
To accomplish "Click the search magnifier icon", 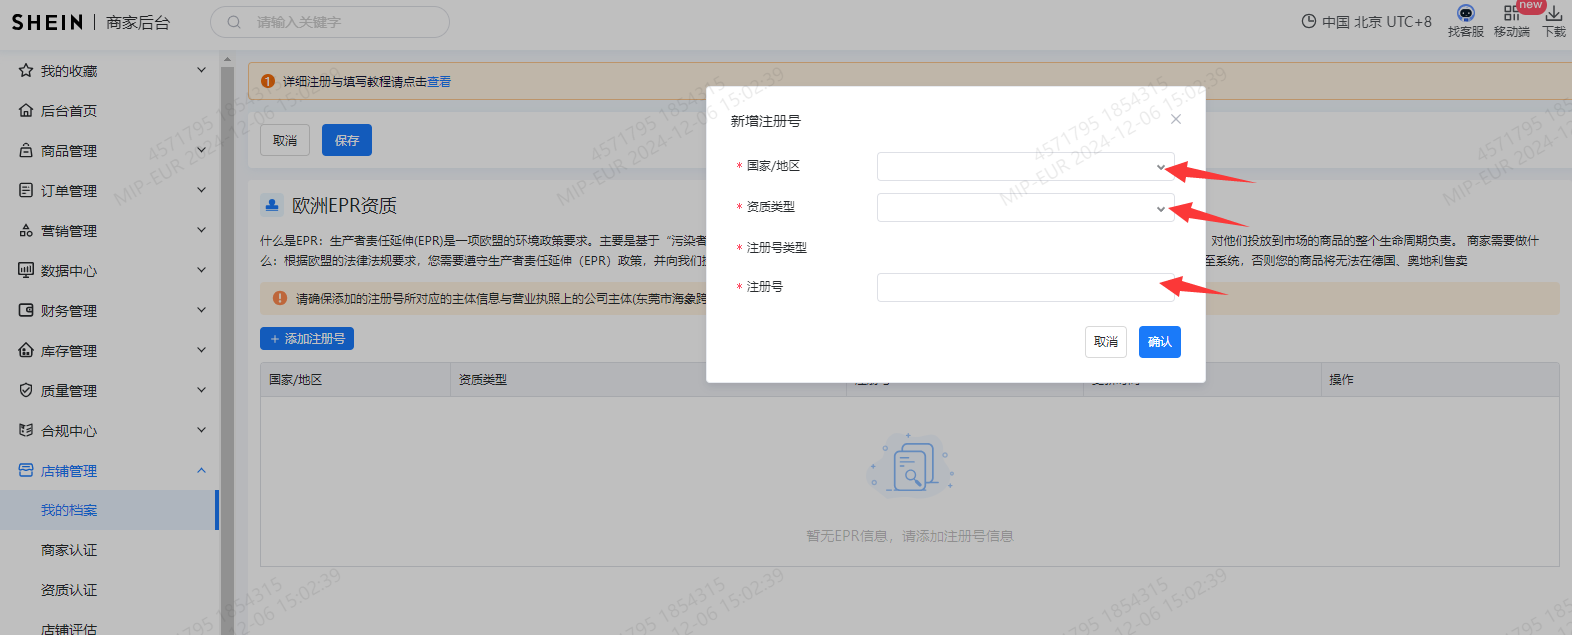I will (x=234, y=22).
